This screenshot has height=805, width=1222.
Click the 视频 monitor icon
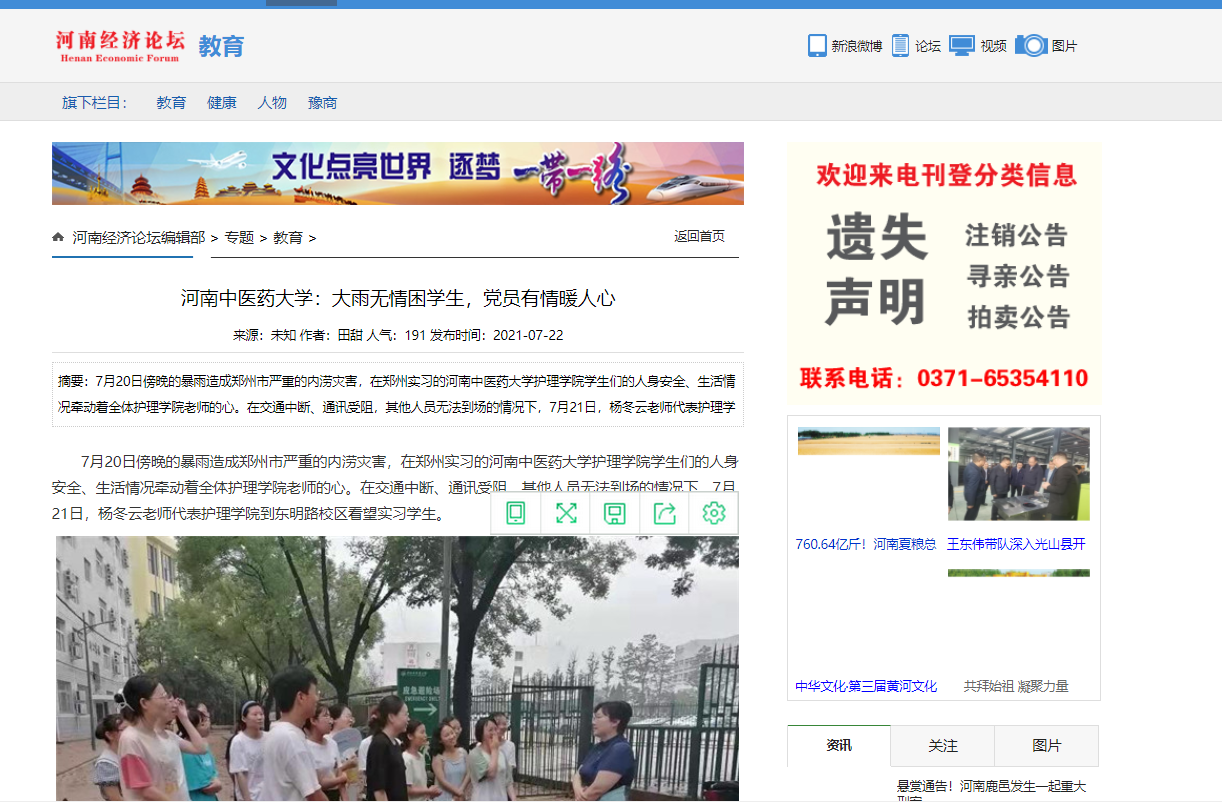click(x=961, y=46)
